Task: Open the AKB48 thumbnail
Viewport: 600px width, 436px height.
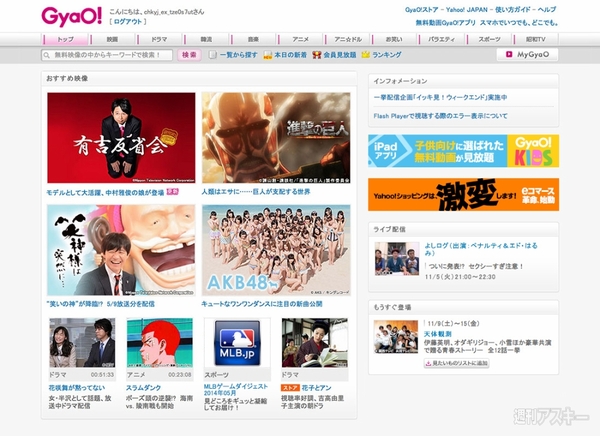Action: click(276, 250)
